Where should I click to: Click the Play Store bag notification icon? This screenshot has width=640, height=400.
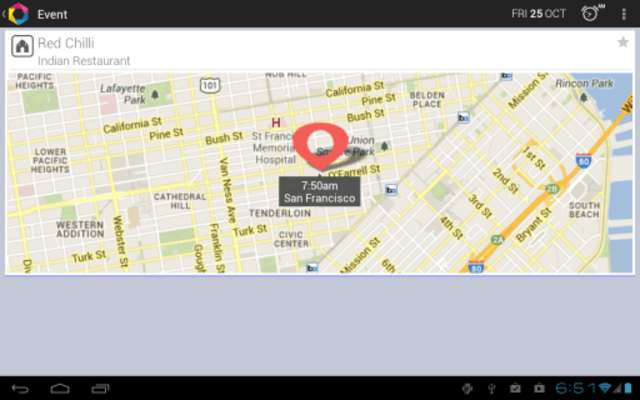click(540, 388)
